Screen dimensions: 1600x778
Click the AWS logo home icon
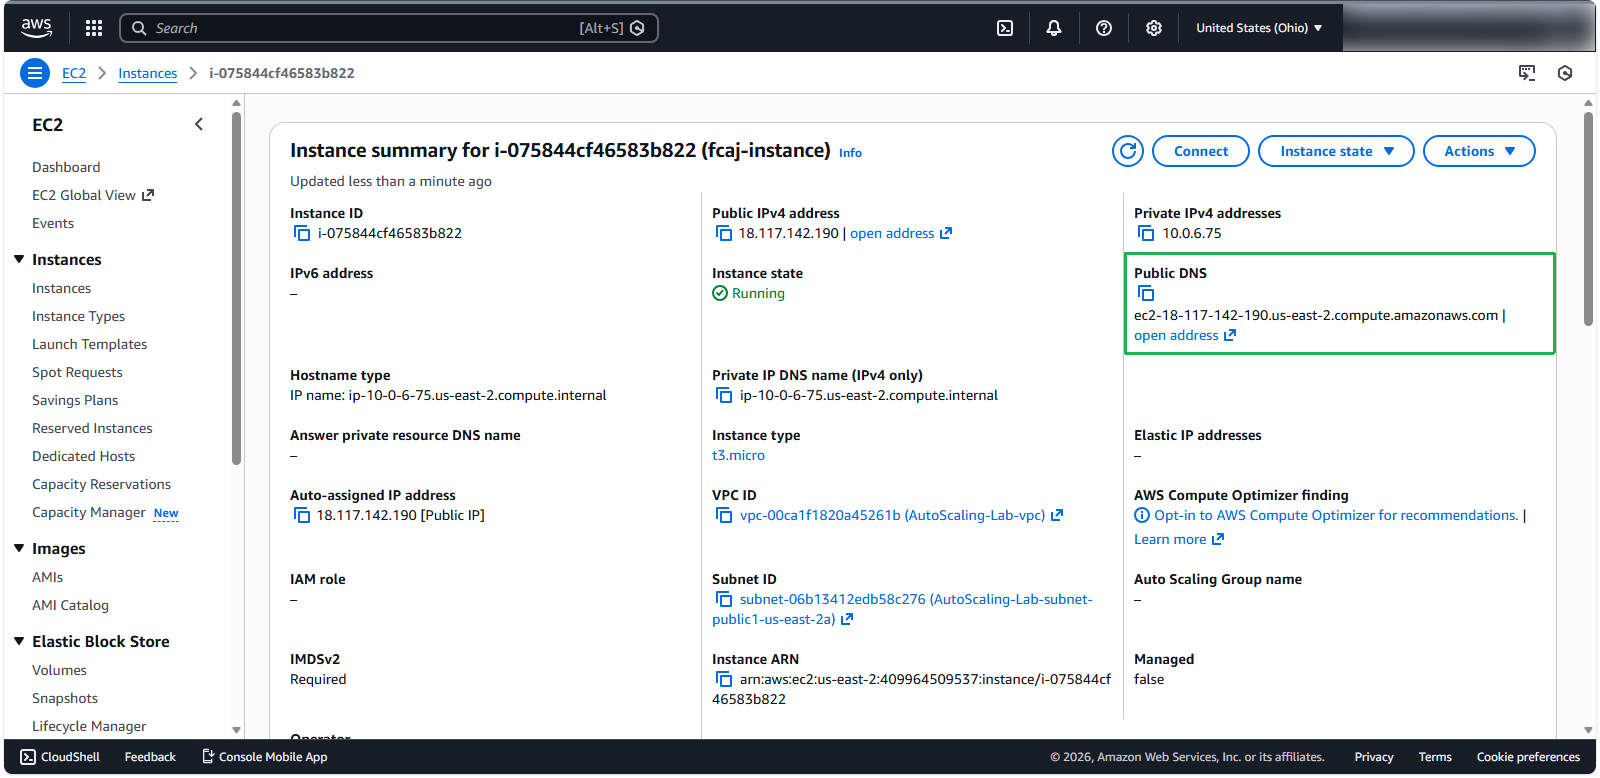point(37,28)
